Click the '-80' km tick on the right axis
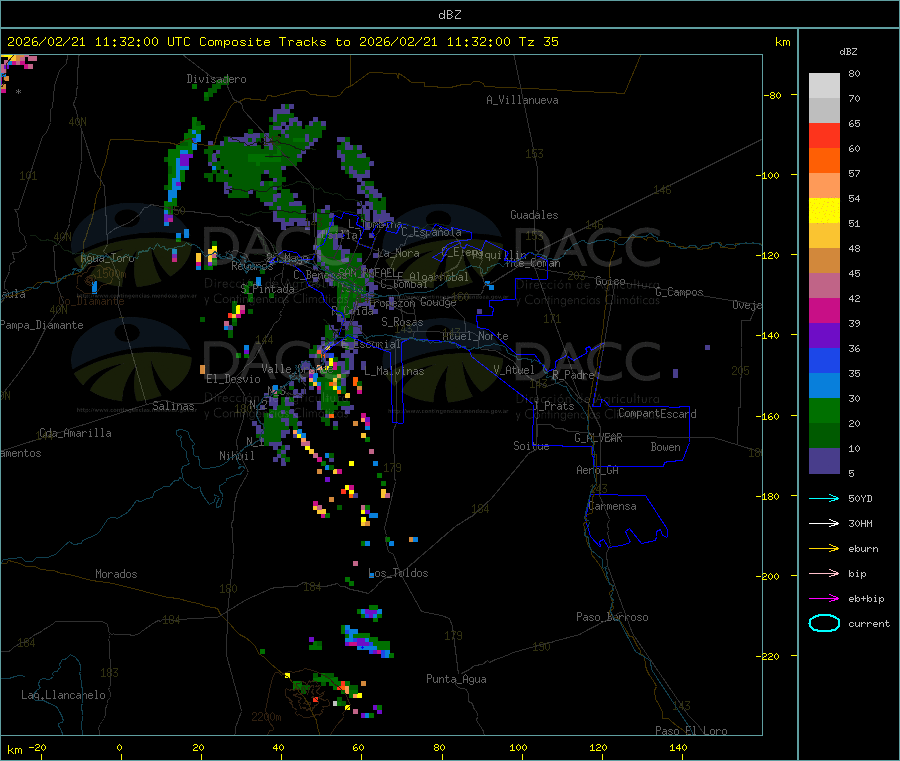Image resolution: width=900 pixels, height=761 pixels. point(773,95)
